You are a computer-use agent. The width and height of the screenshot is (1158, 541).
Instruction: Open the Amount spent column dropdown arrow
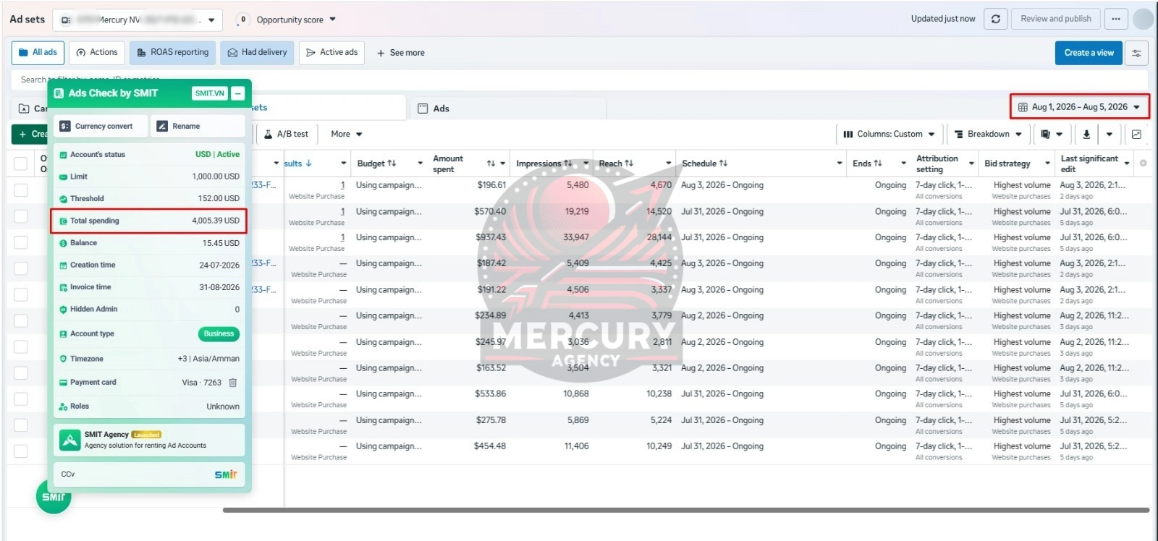pyautogui.click(x=503, y=163)
